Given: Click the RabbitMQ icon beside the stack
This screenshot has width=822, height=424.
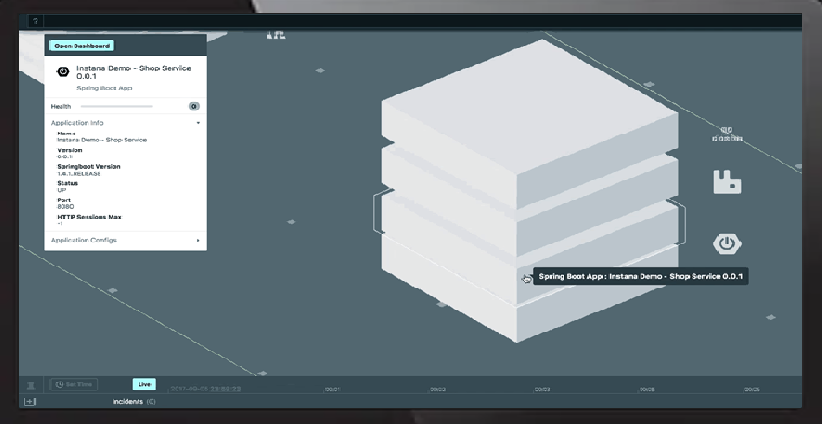Looking at the screenshot, I should tap(727, 182).
